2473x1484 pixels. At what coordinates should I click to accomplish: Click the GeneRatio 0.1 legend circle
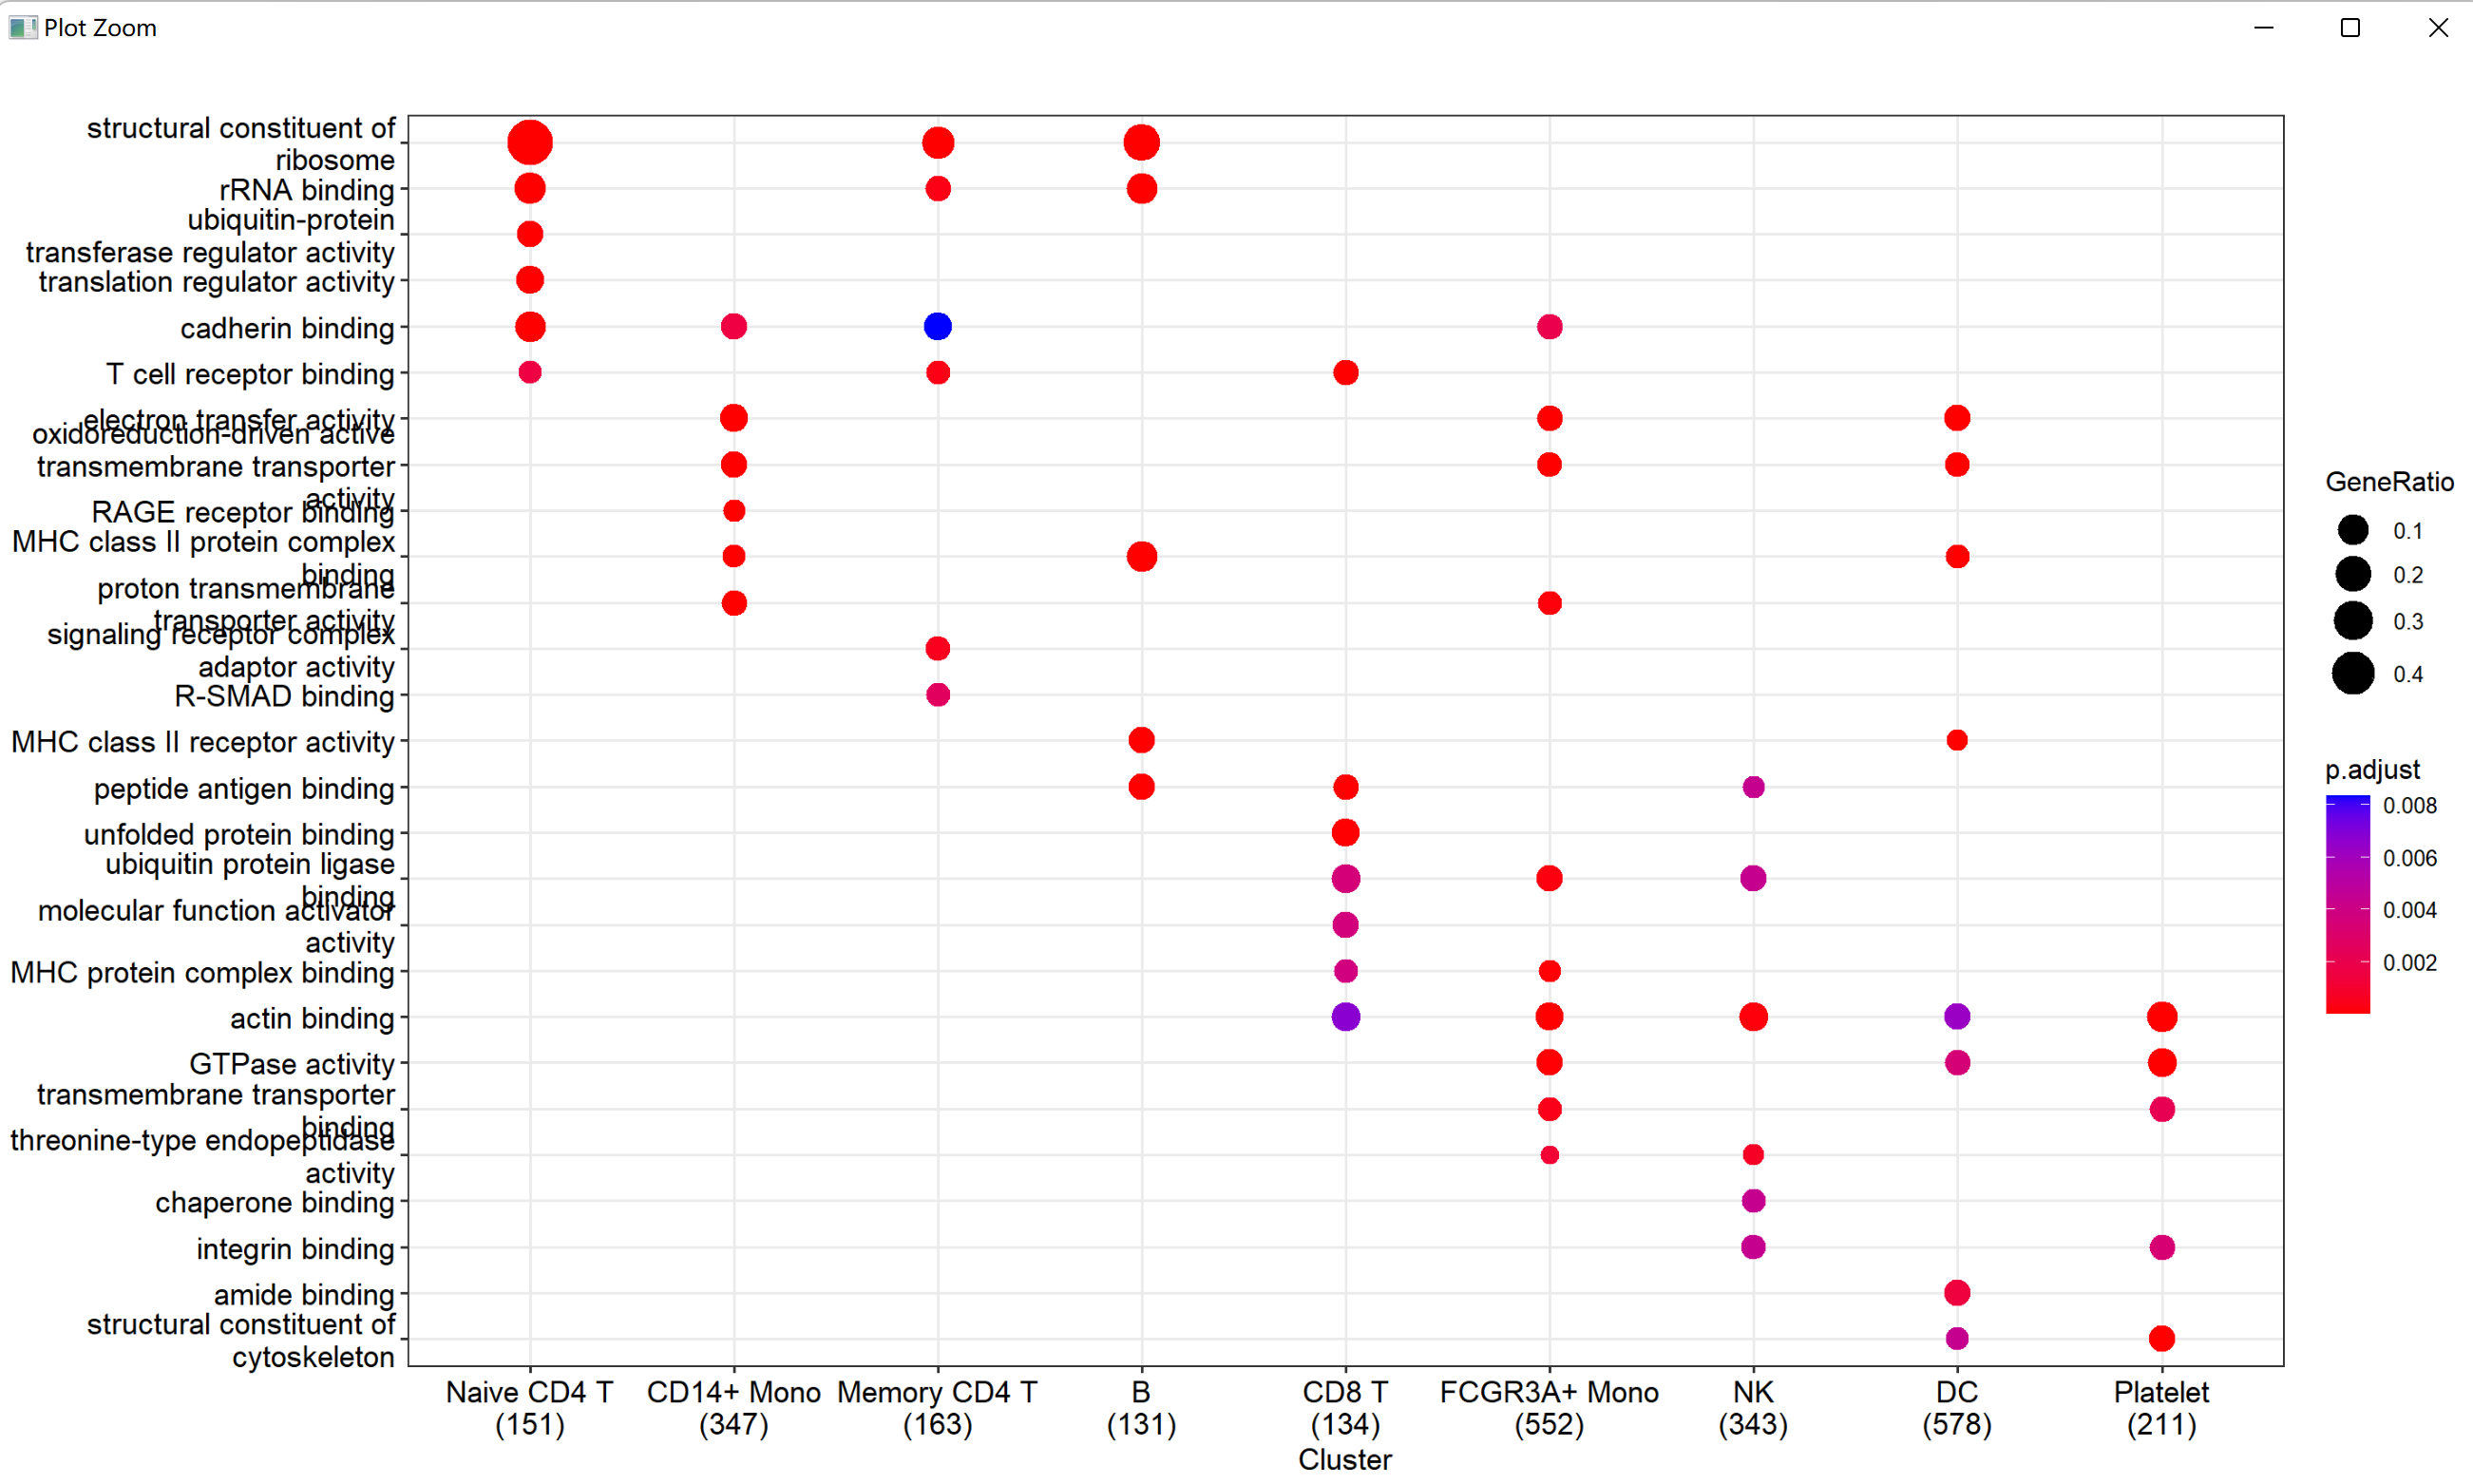[2353, 530]
